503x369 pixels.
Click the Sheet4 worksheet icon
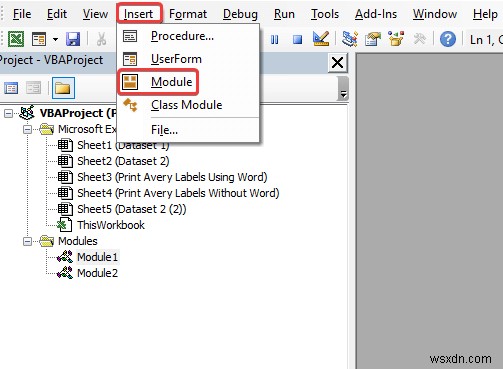[x=65, y=193]
